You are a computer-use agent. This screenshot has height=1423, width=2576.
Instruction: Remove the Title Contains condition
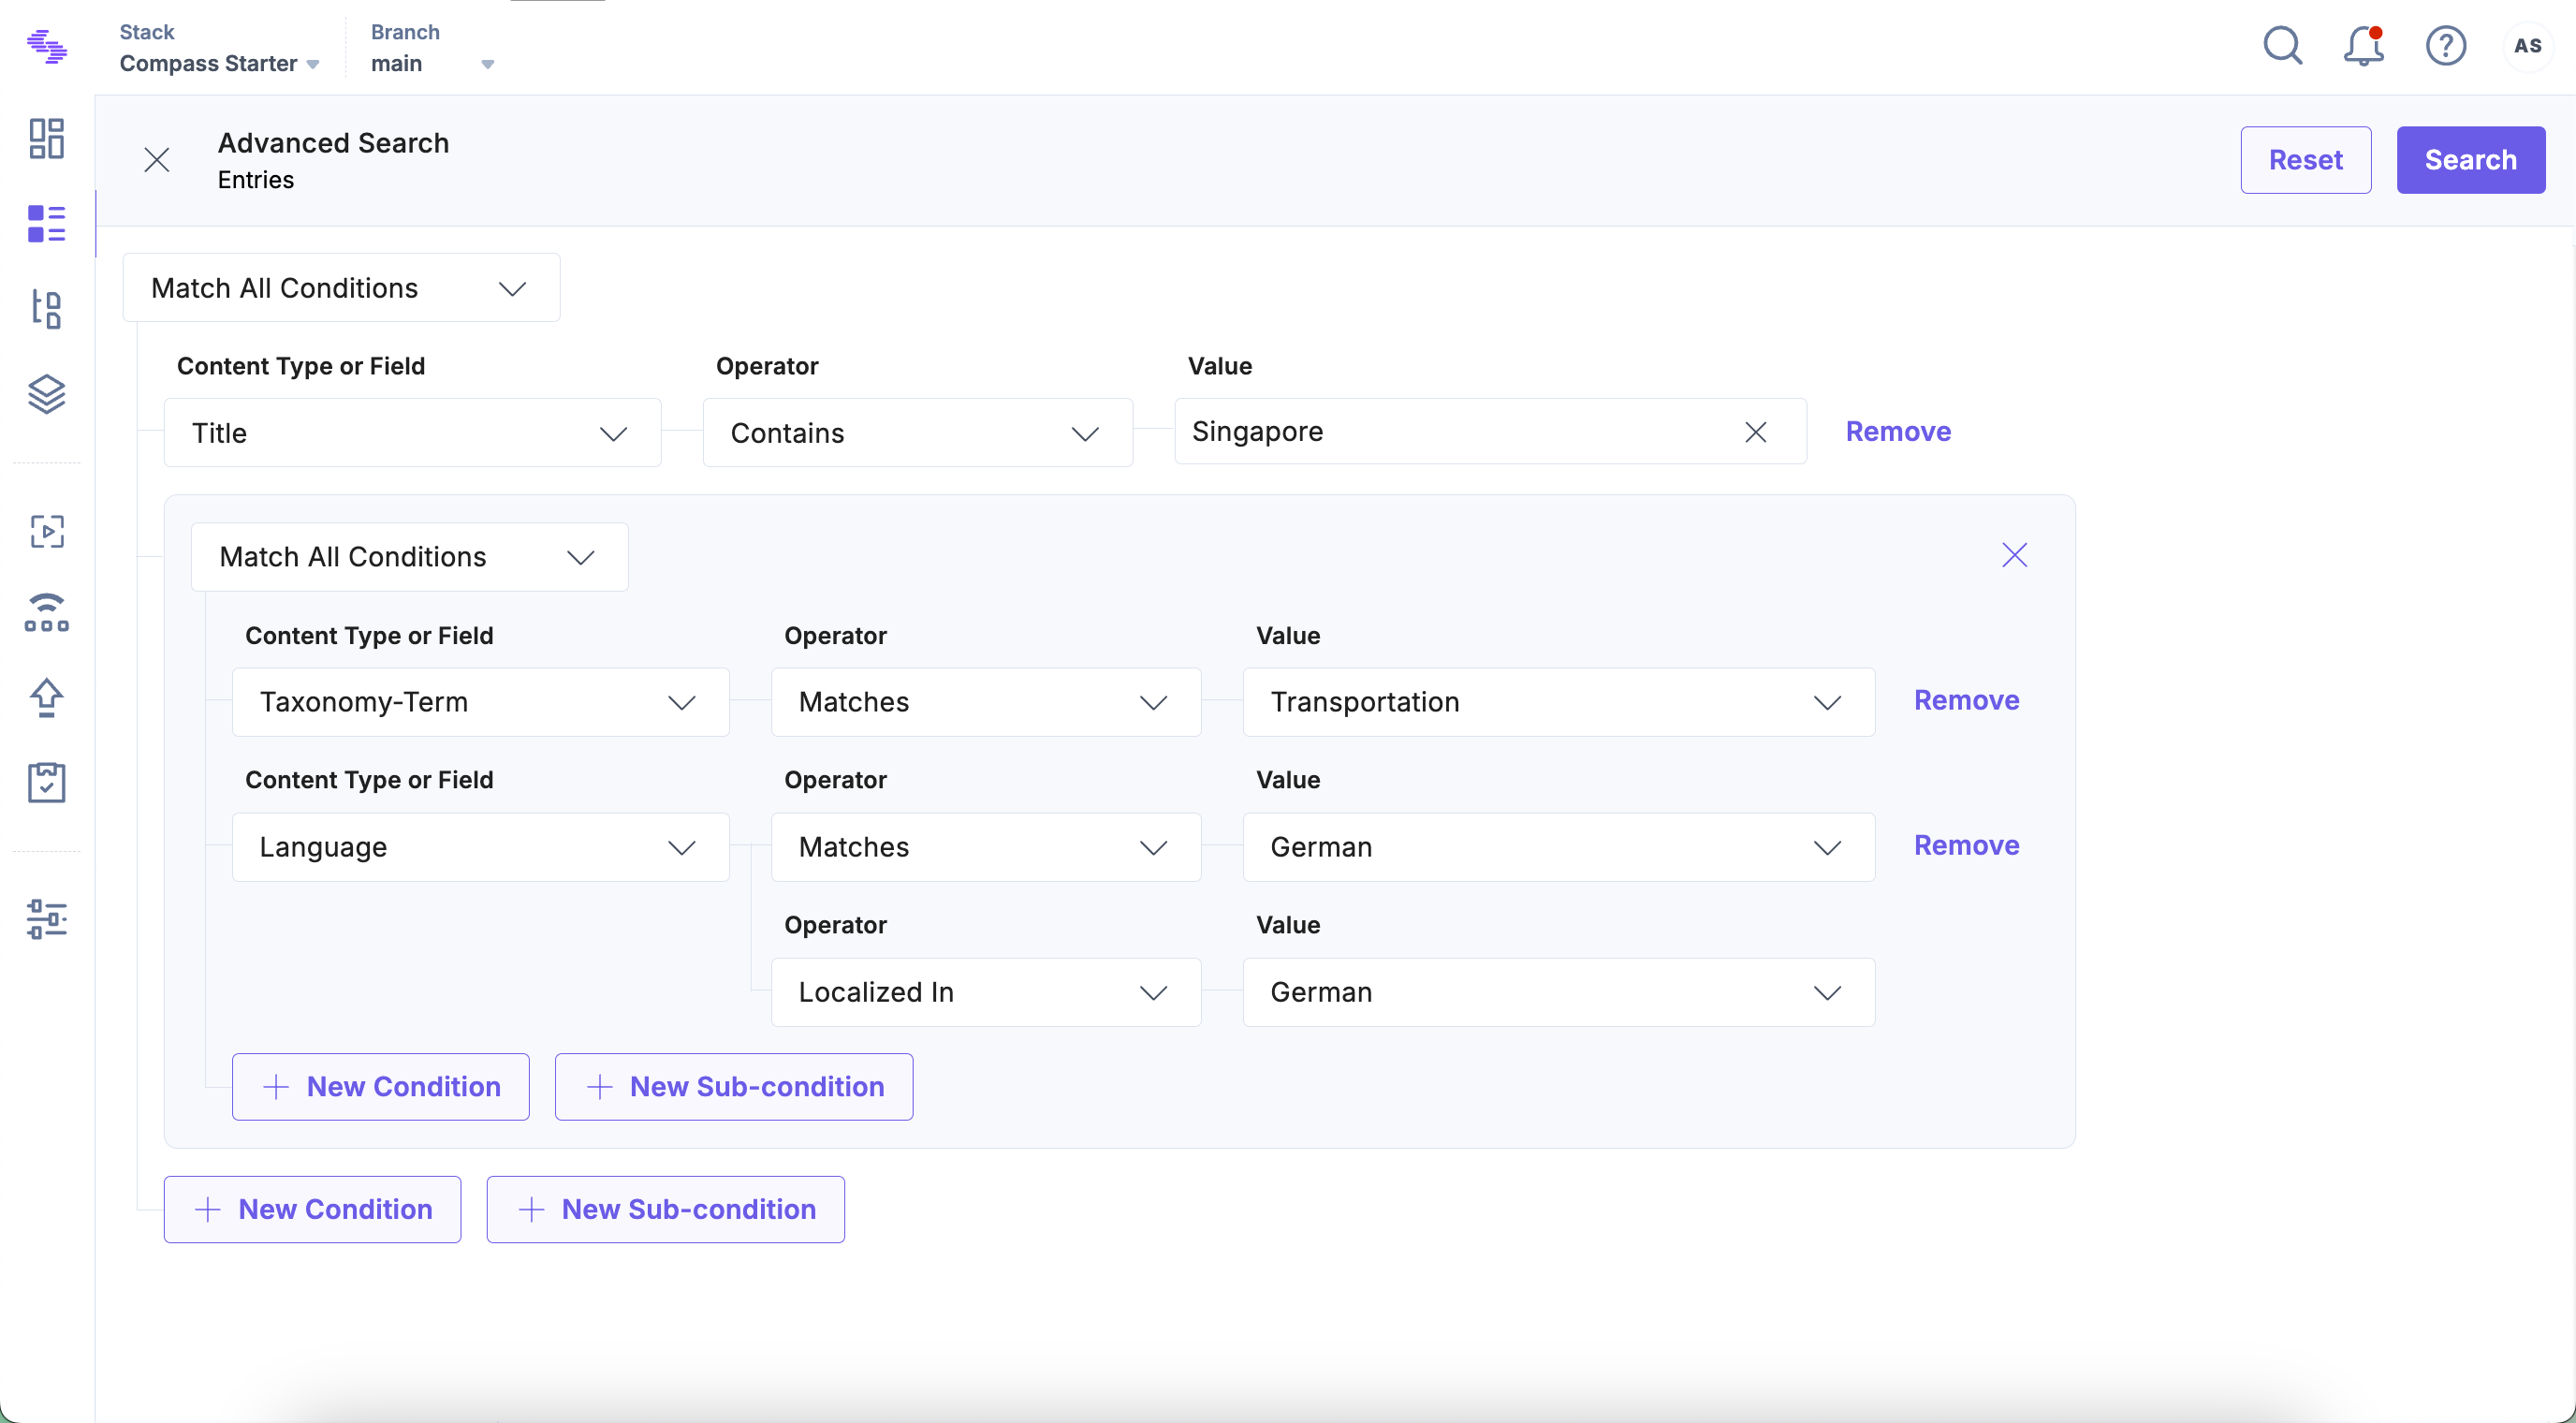tap(1898, 431)
